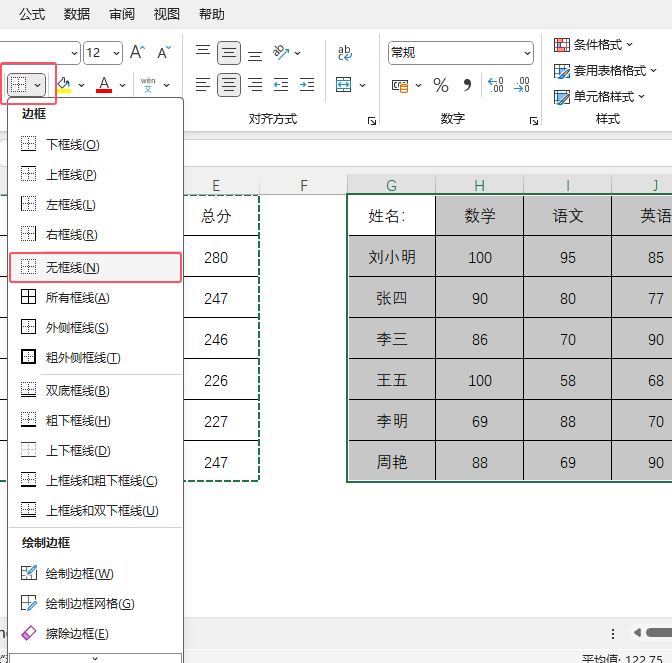
Task: Increase font size with the larger A icon
Action: point(138,52)
